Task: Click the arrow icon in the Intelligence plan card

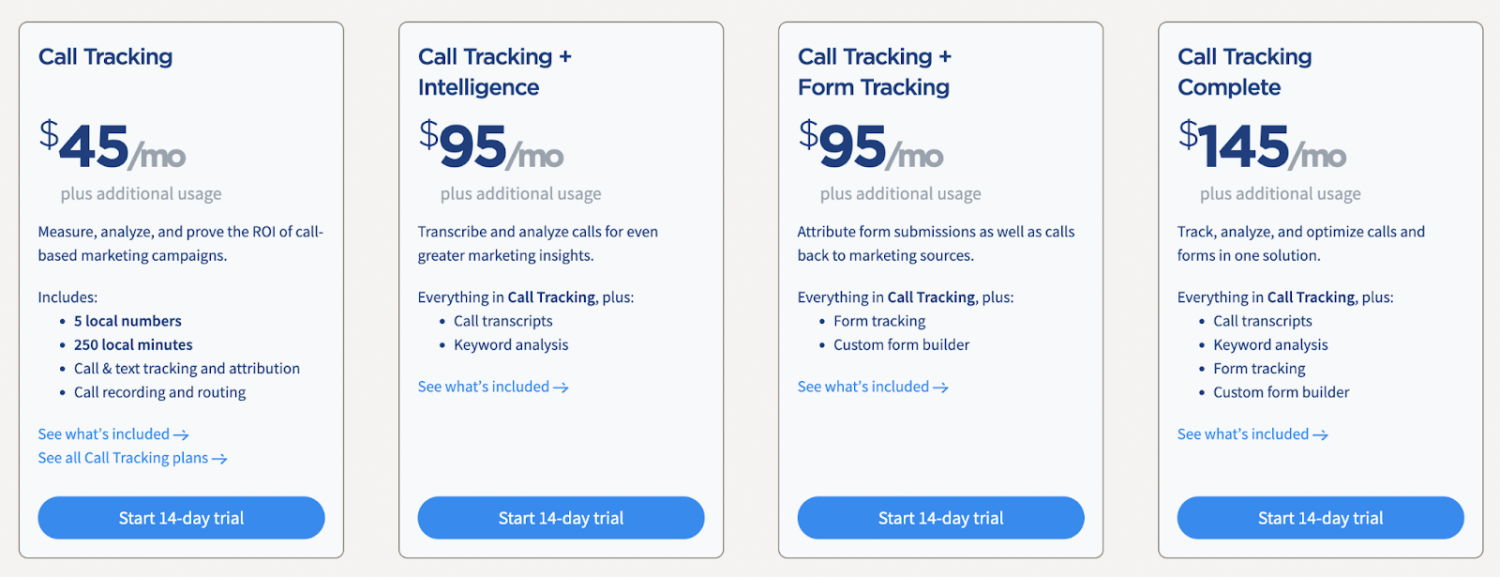Action: (563, 386)
